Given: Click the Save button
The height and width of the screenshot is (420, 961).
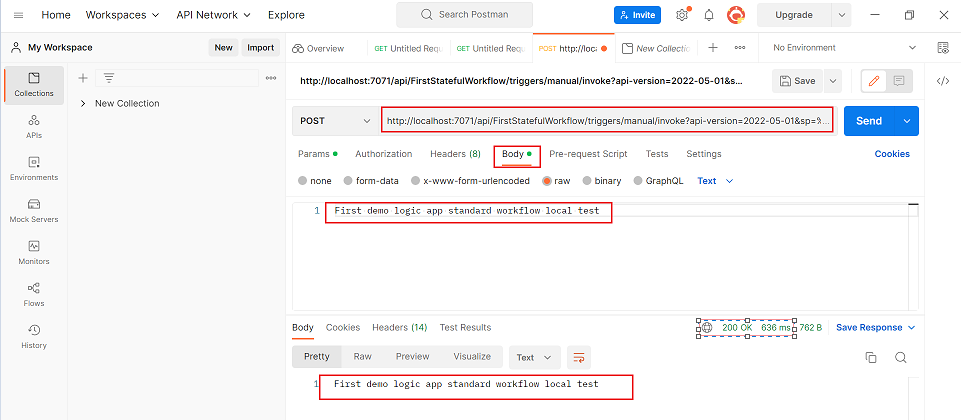Looking at the screenshot, I should [797, 81].
